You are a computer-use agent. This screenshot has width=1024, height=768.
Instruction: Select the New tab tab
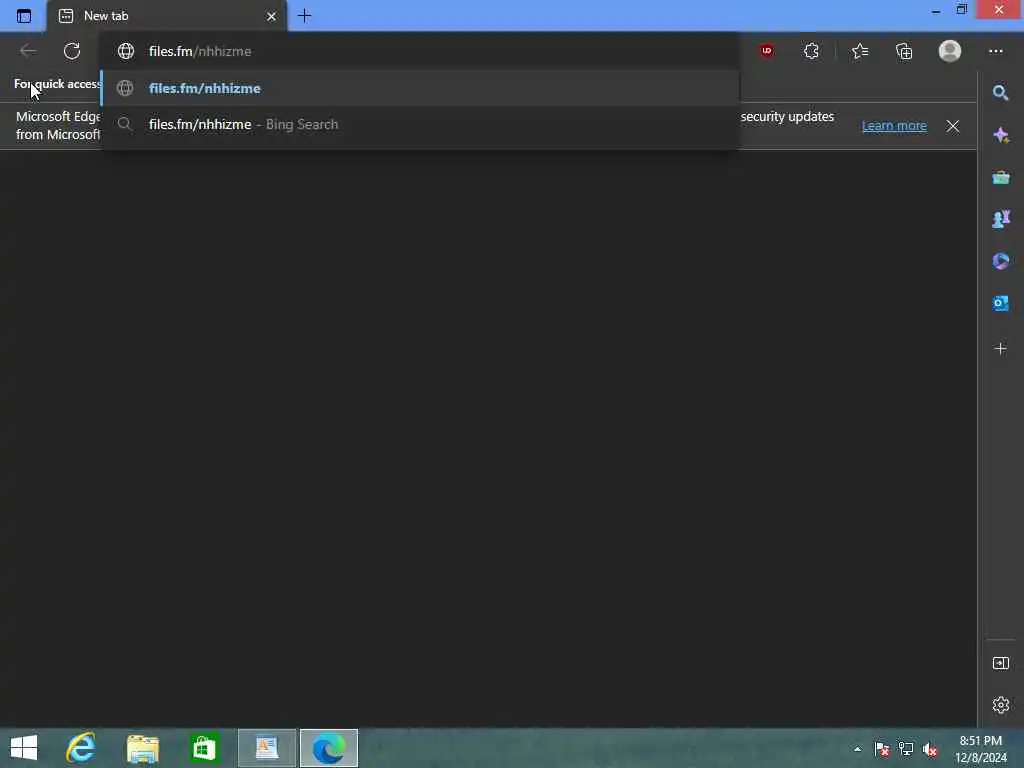click(x=167, y=16)
